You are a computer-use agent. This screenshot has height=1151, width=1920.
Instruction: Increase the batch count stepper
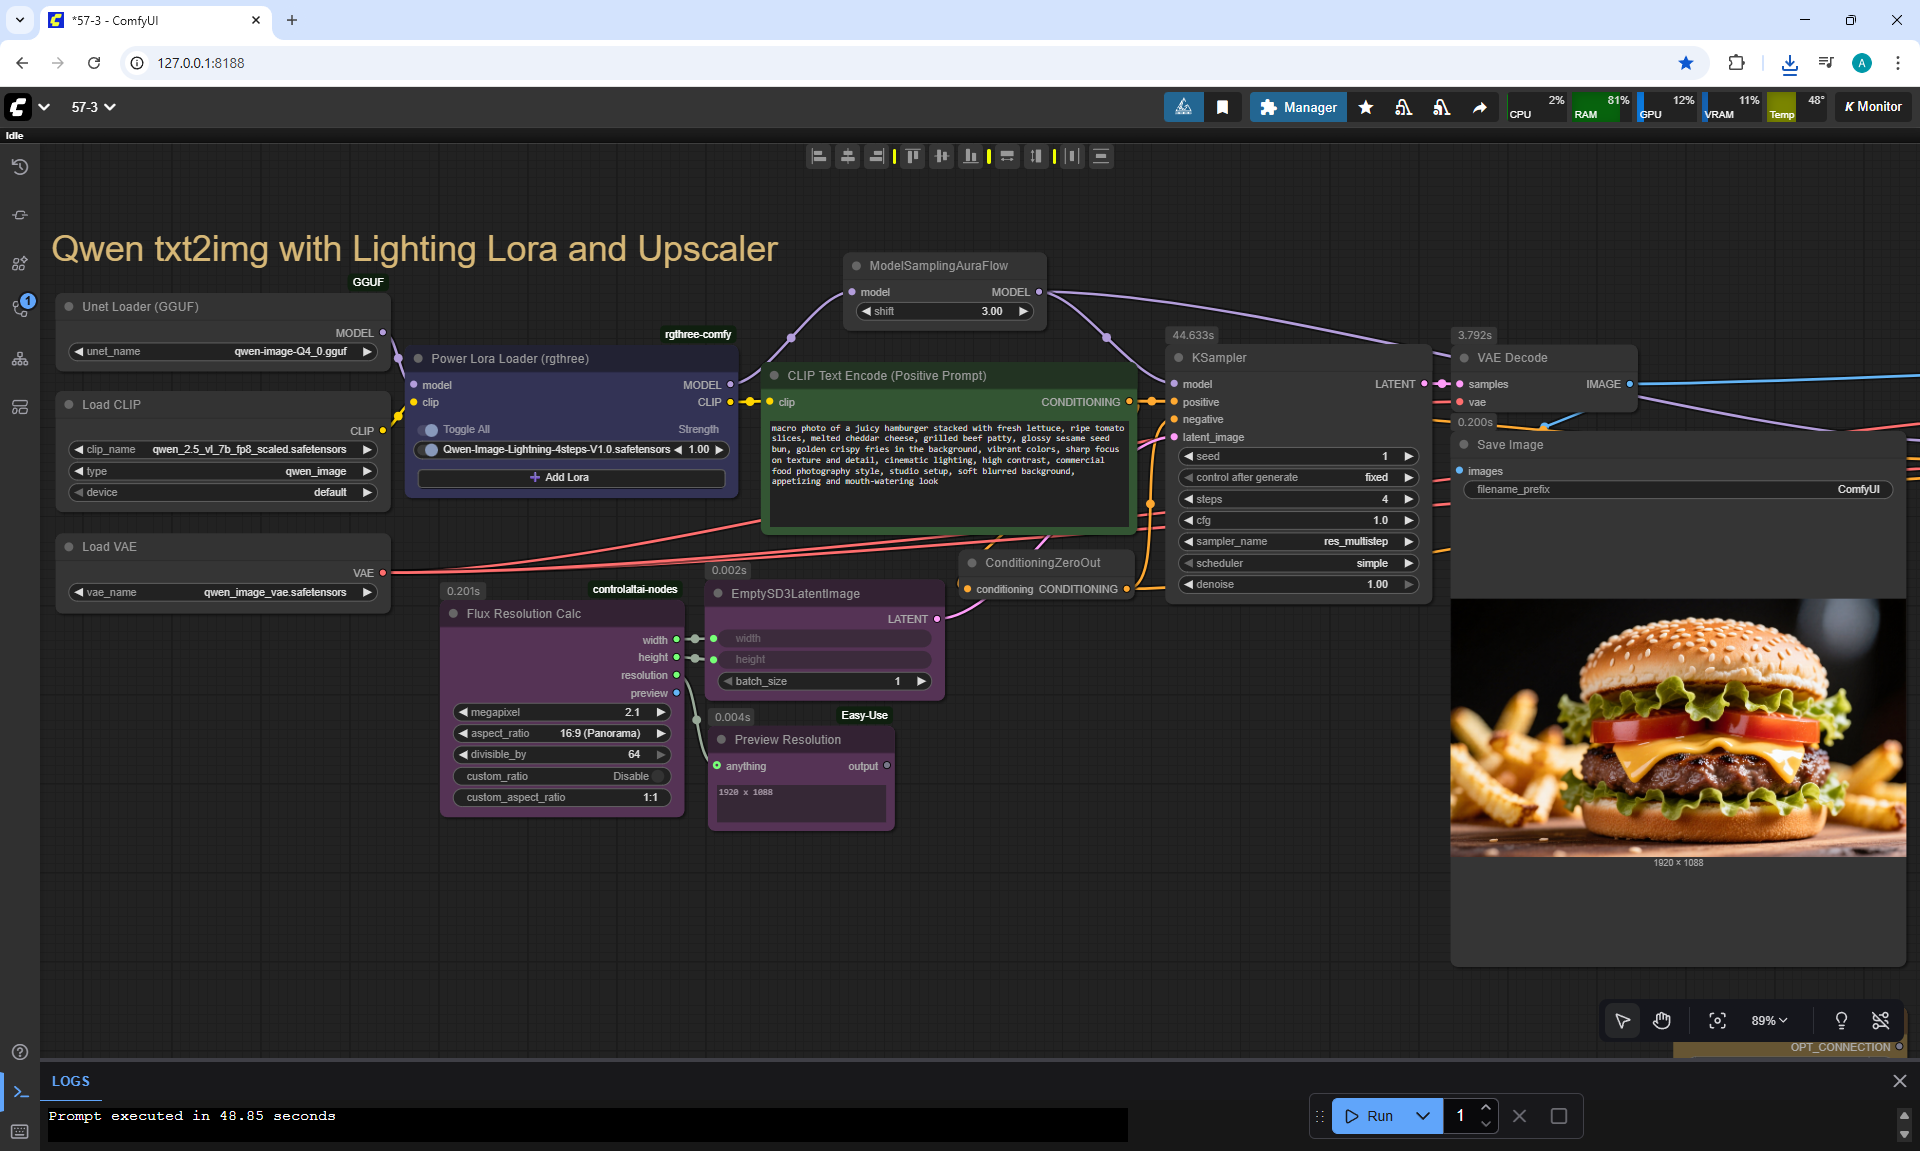pyautogui.click(x=1486, y=1108)
